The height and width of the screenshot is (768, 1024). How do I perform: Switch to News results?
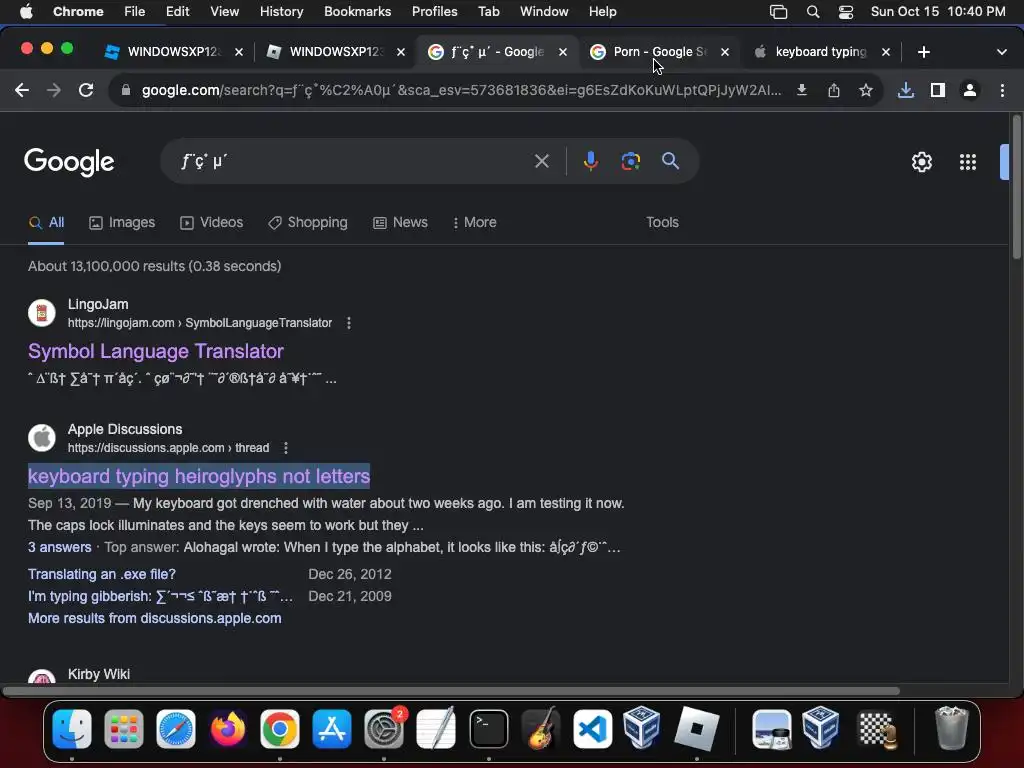pyautogui.click(x=400, y=223)
